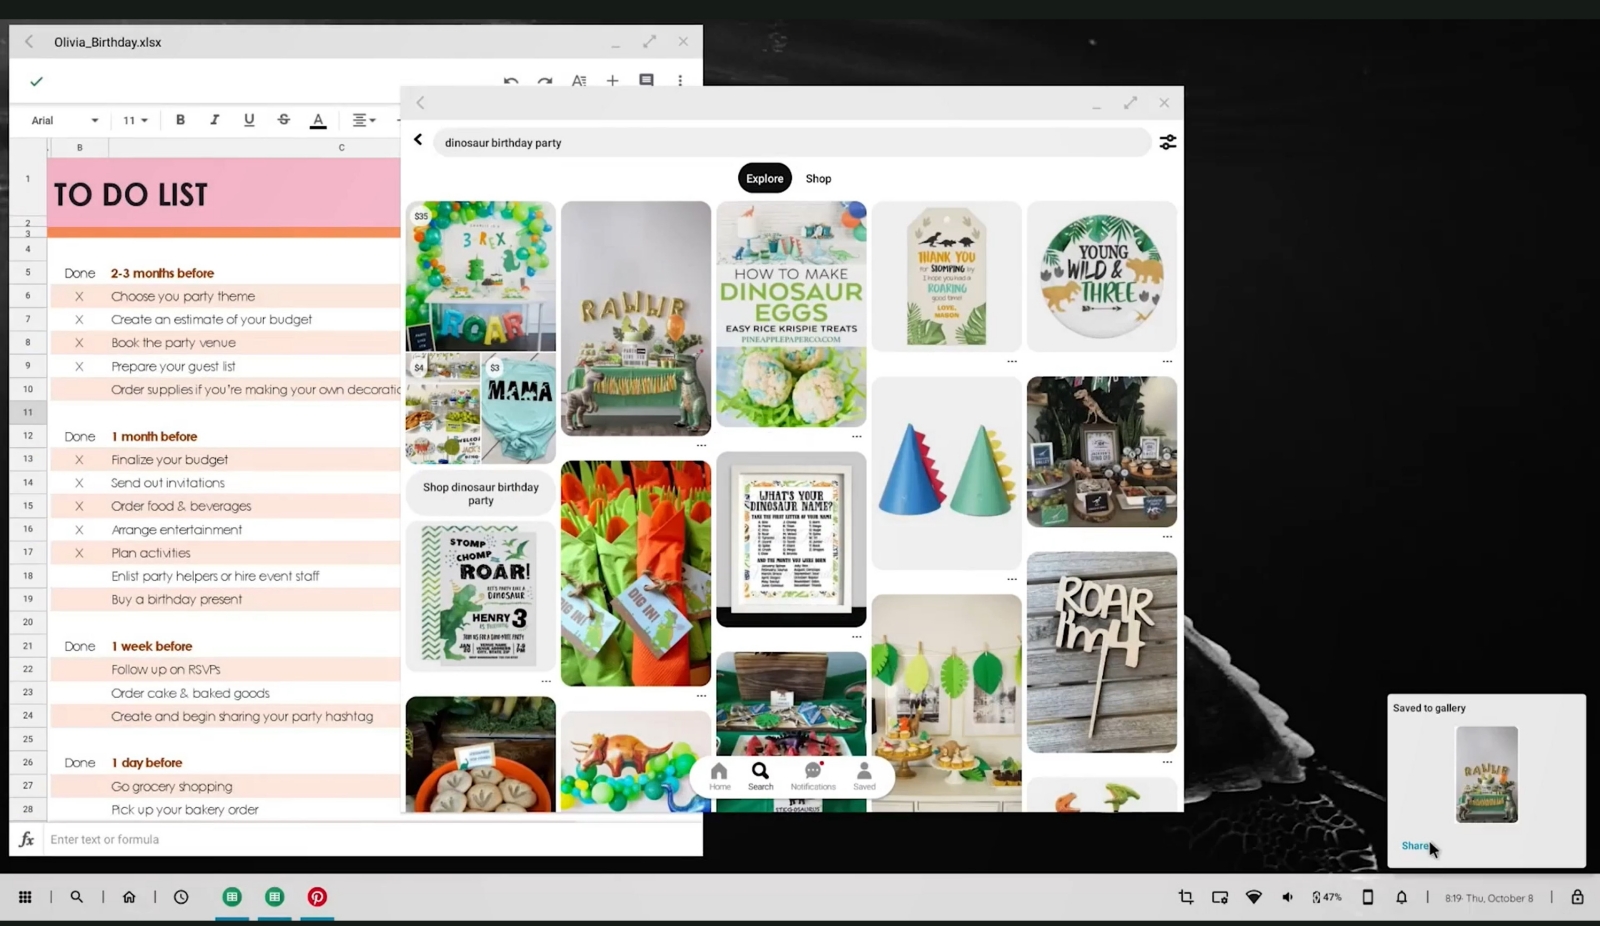Screen dimensions: 1600x926
Task: Open the 'Young Wild & Three' pin
Action: 1102,276
